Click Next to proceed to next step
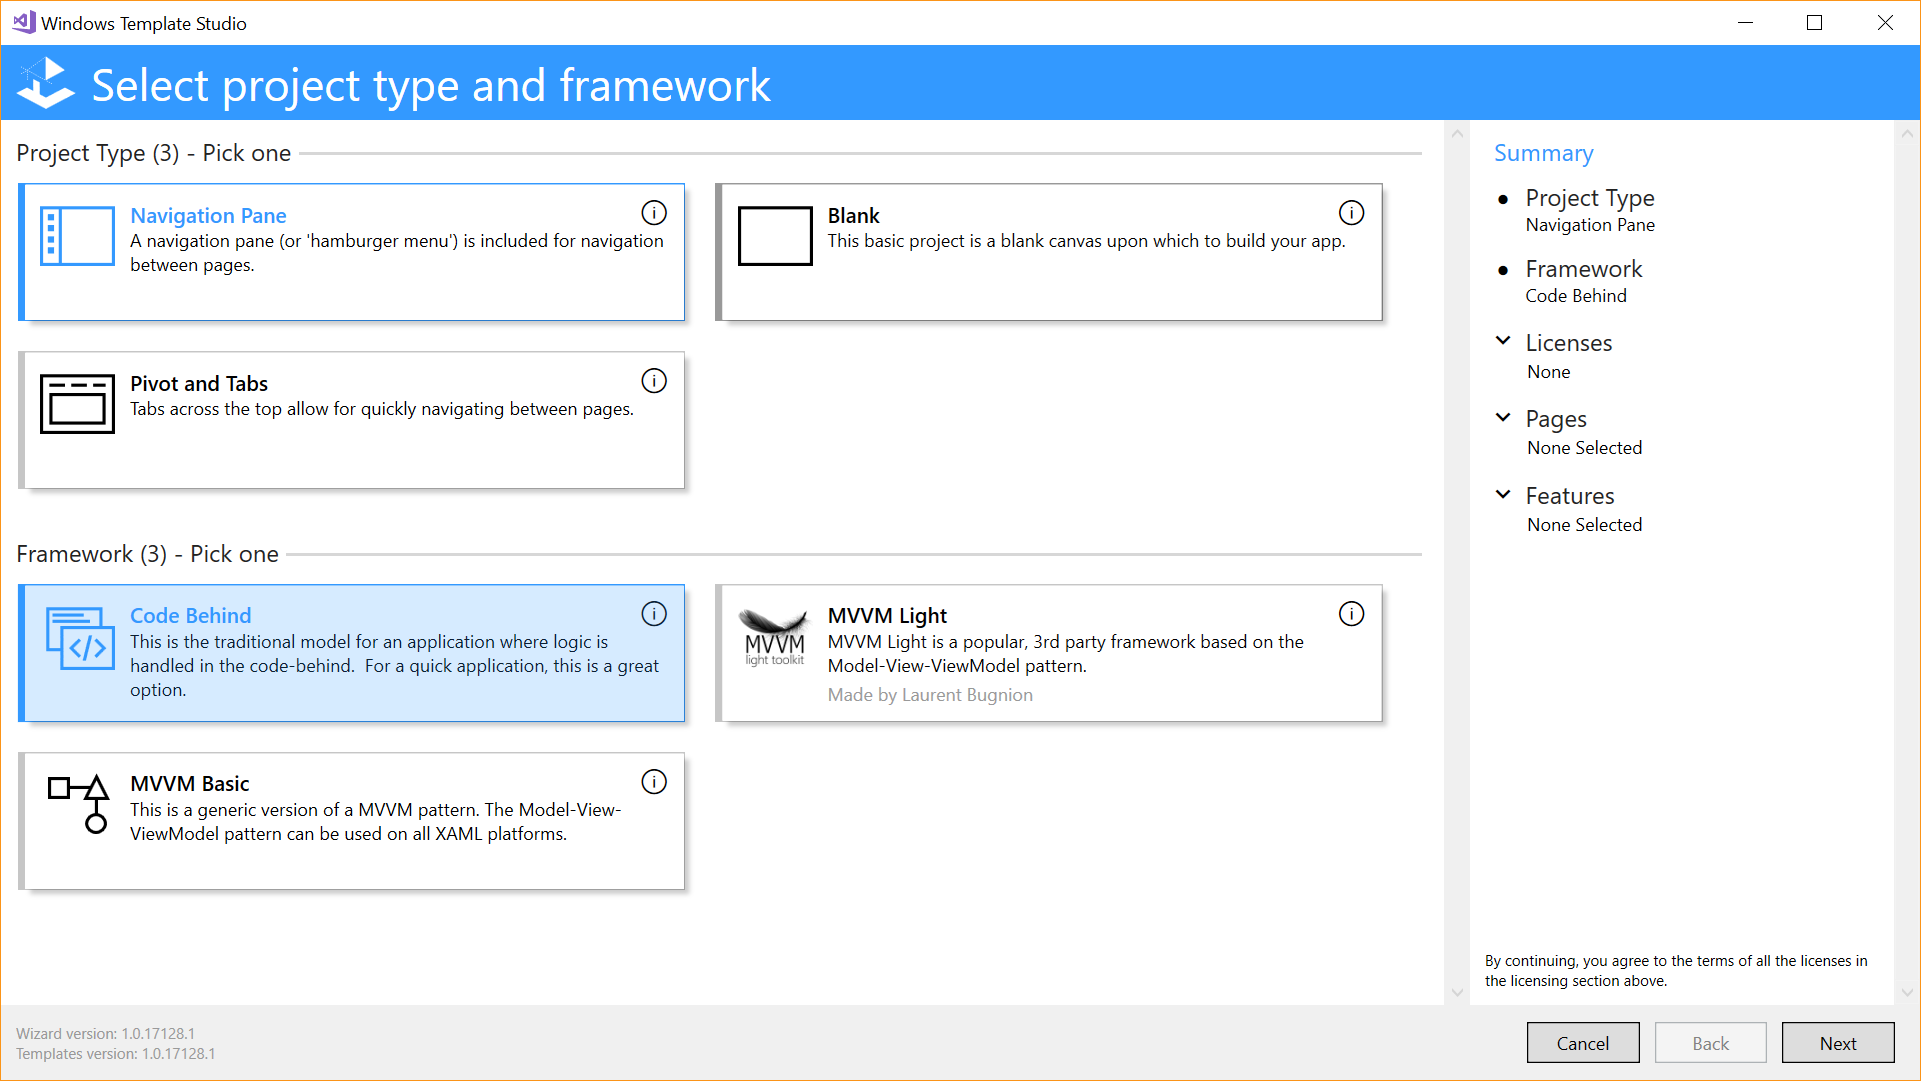The width and height of the screenshot is (1921, 1081). coord(1837,1041)
